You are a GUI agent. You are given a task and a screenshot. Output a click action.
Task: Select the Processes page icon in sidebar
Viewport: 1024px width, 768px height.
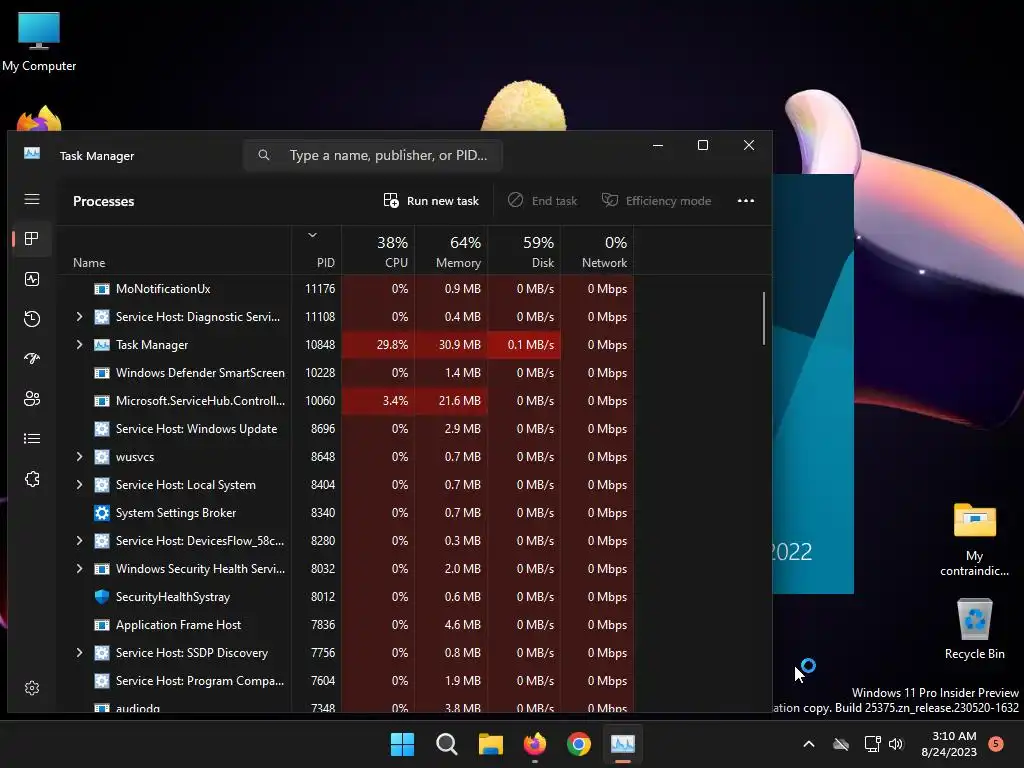[32, 238]
